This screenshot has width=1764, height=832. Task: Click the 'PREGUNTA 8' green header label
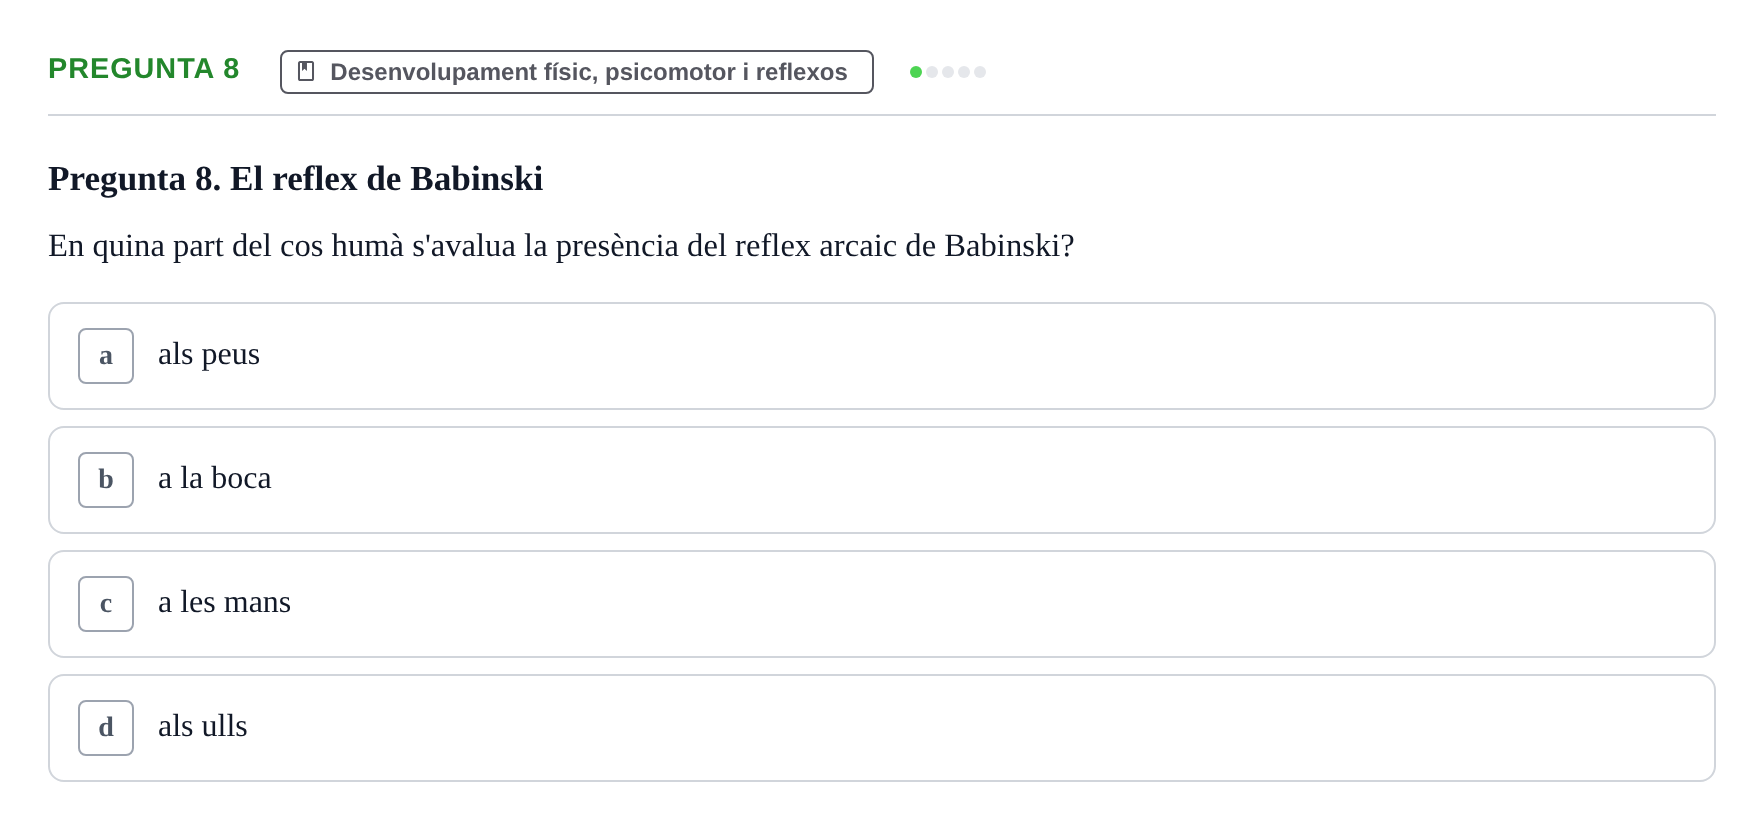point(144,69)
